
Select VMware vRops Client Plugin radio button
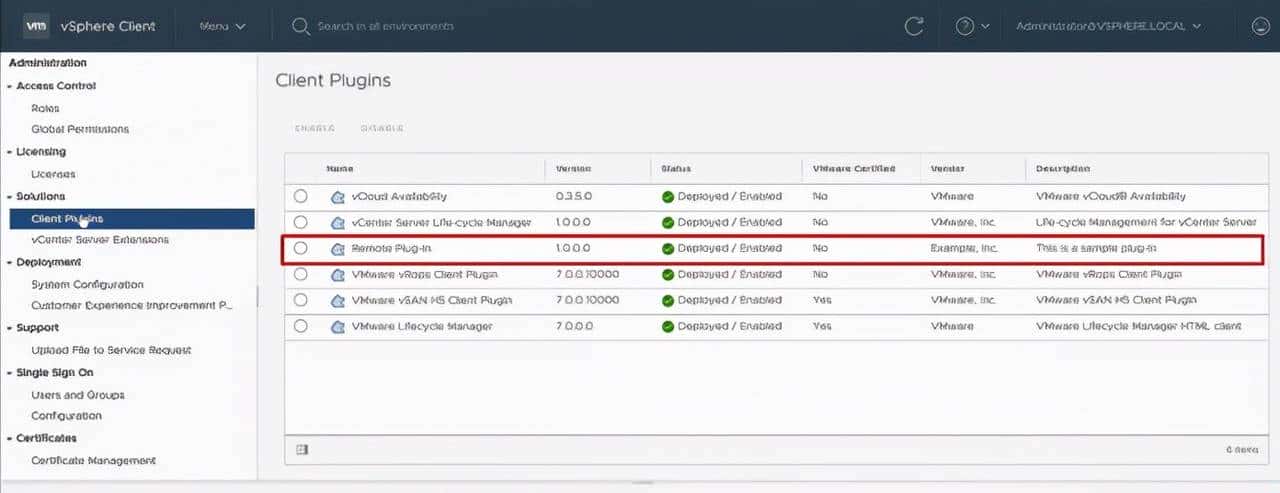(301, 274)
